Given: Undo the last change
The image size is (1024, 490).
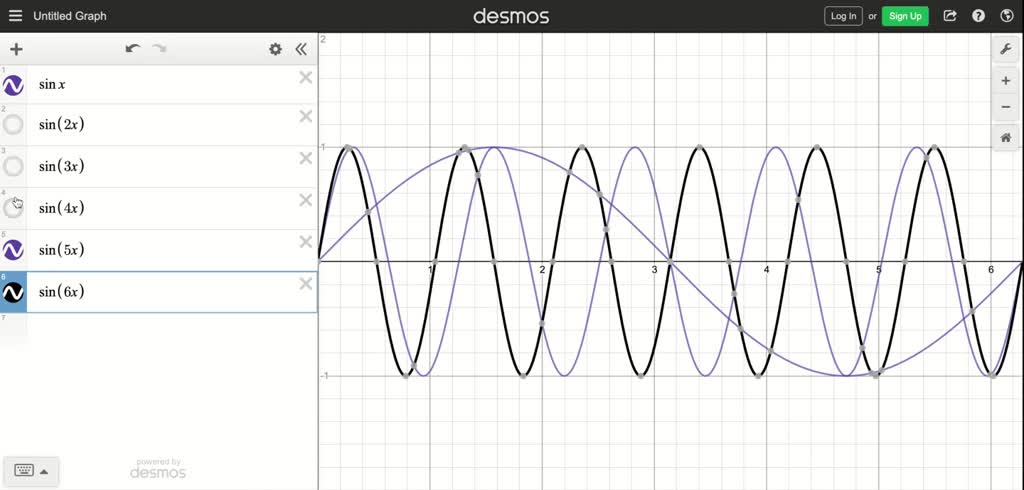Looking at the screenshot, I should (x=133, y=49).
